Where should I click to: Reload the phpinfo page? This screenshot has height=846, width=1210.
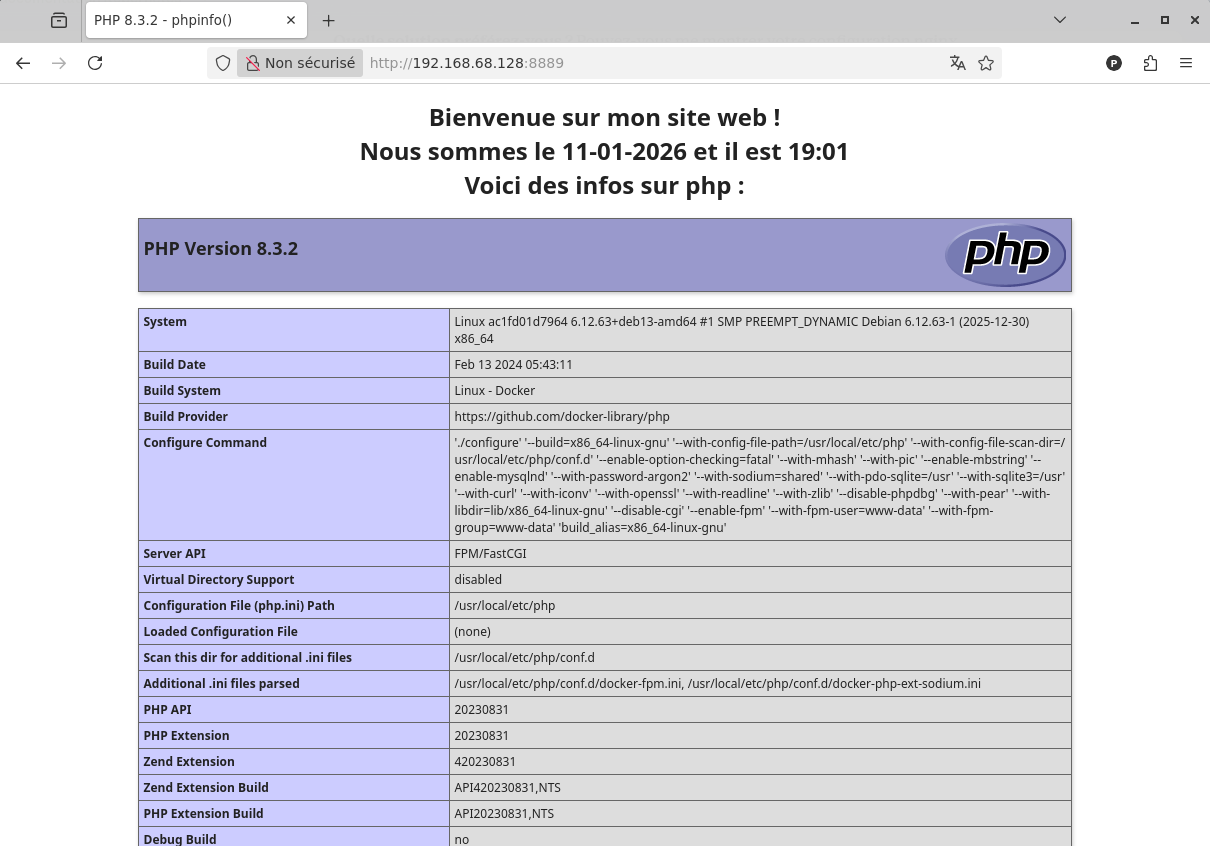pos(95,63)
